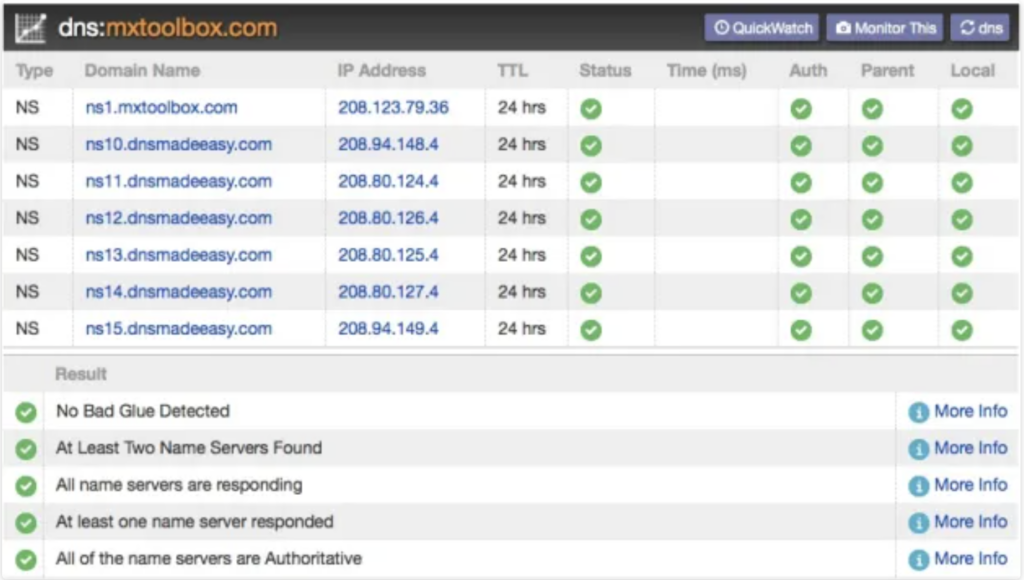Click check icon beside At least one name server responded

click(x=26, y=523)
